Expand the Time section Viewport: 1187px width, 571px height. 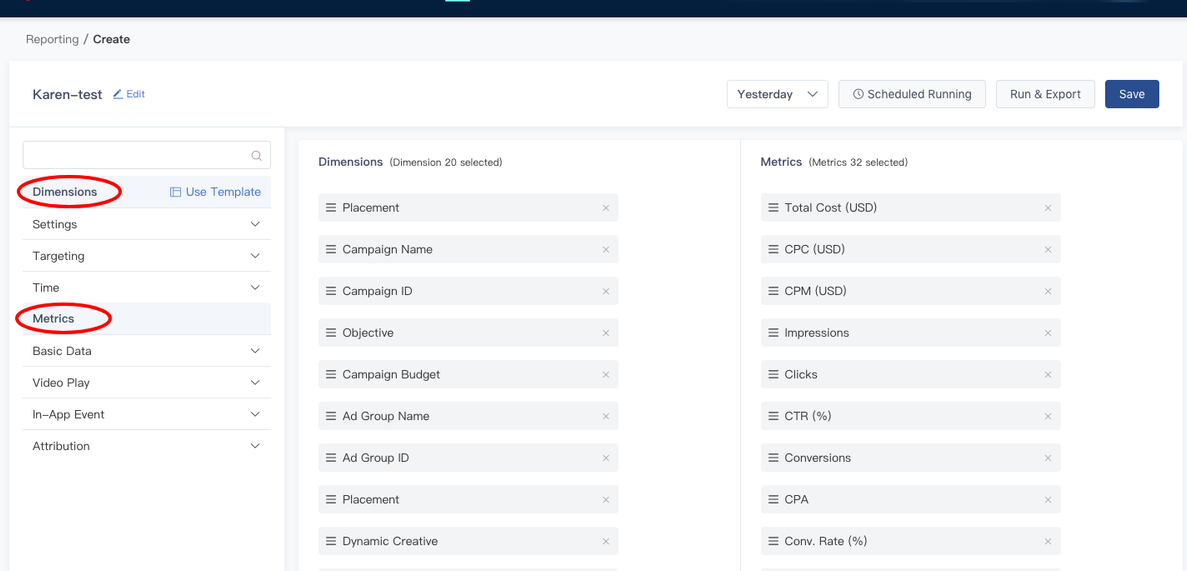pyautogui.click(x=147, y=288)
